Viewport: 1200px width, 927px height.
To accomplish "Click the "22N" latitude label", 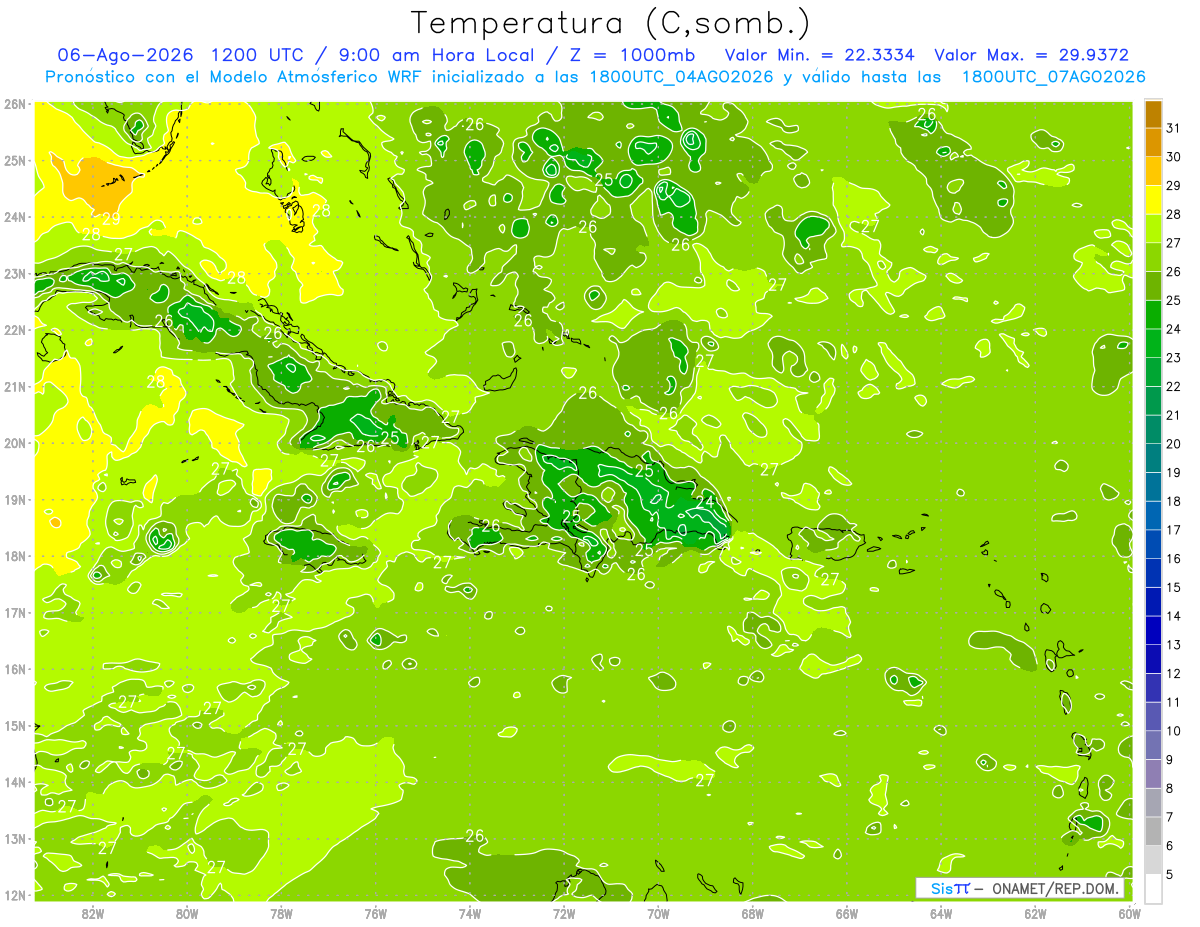I will pyautogui.click(x=15, y=330).
